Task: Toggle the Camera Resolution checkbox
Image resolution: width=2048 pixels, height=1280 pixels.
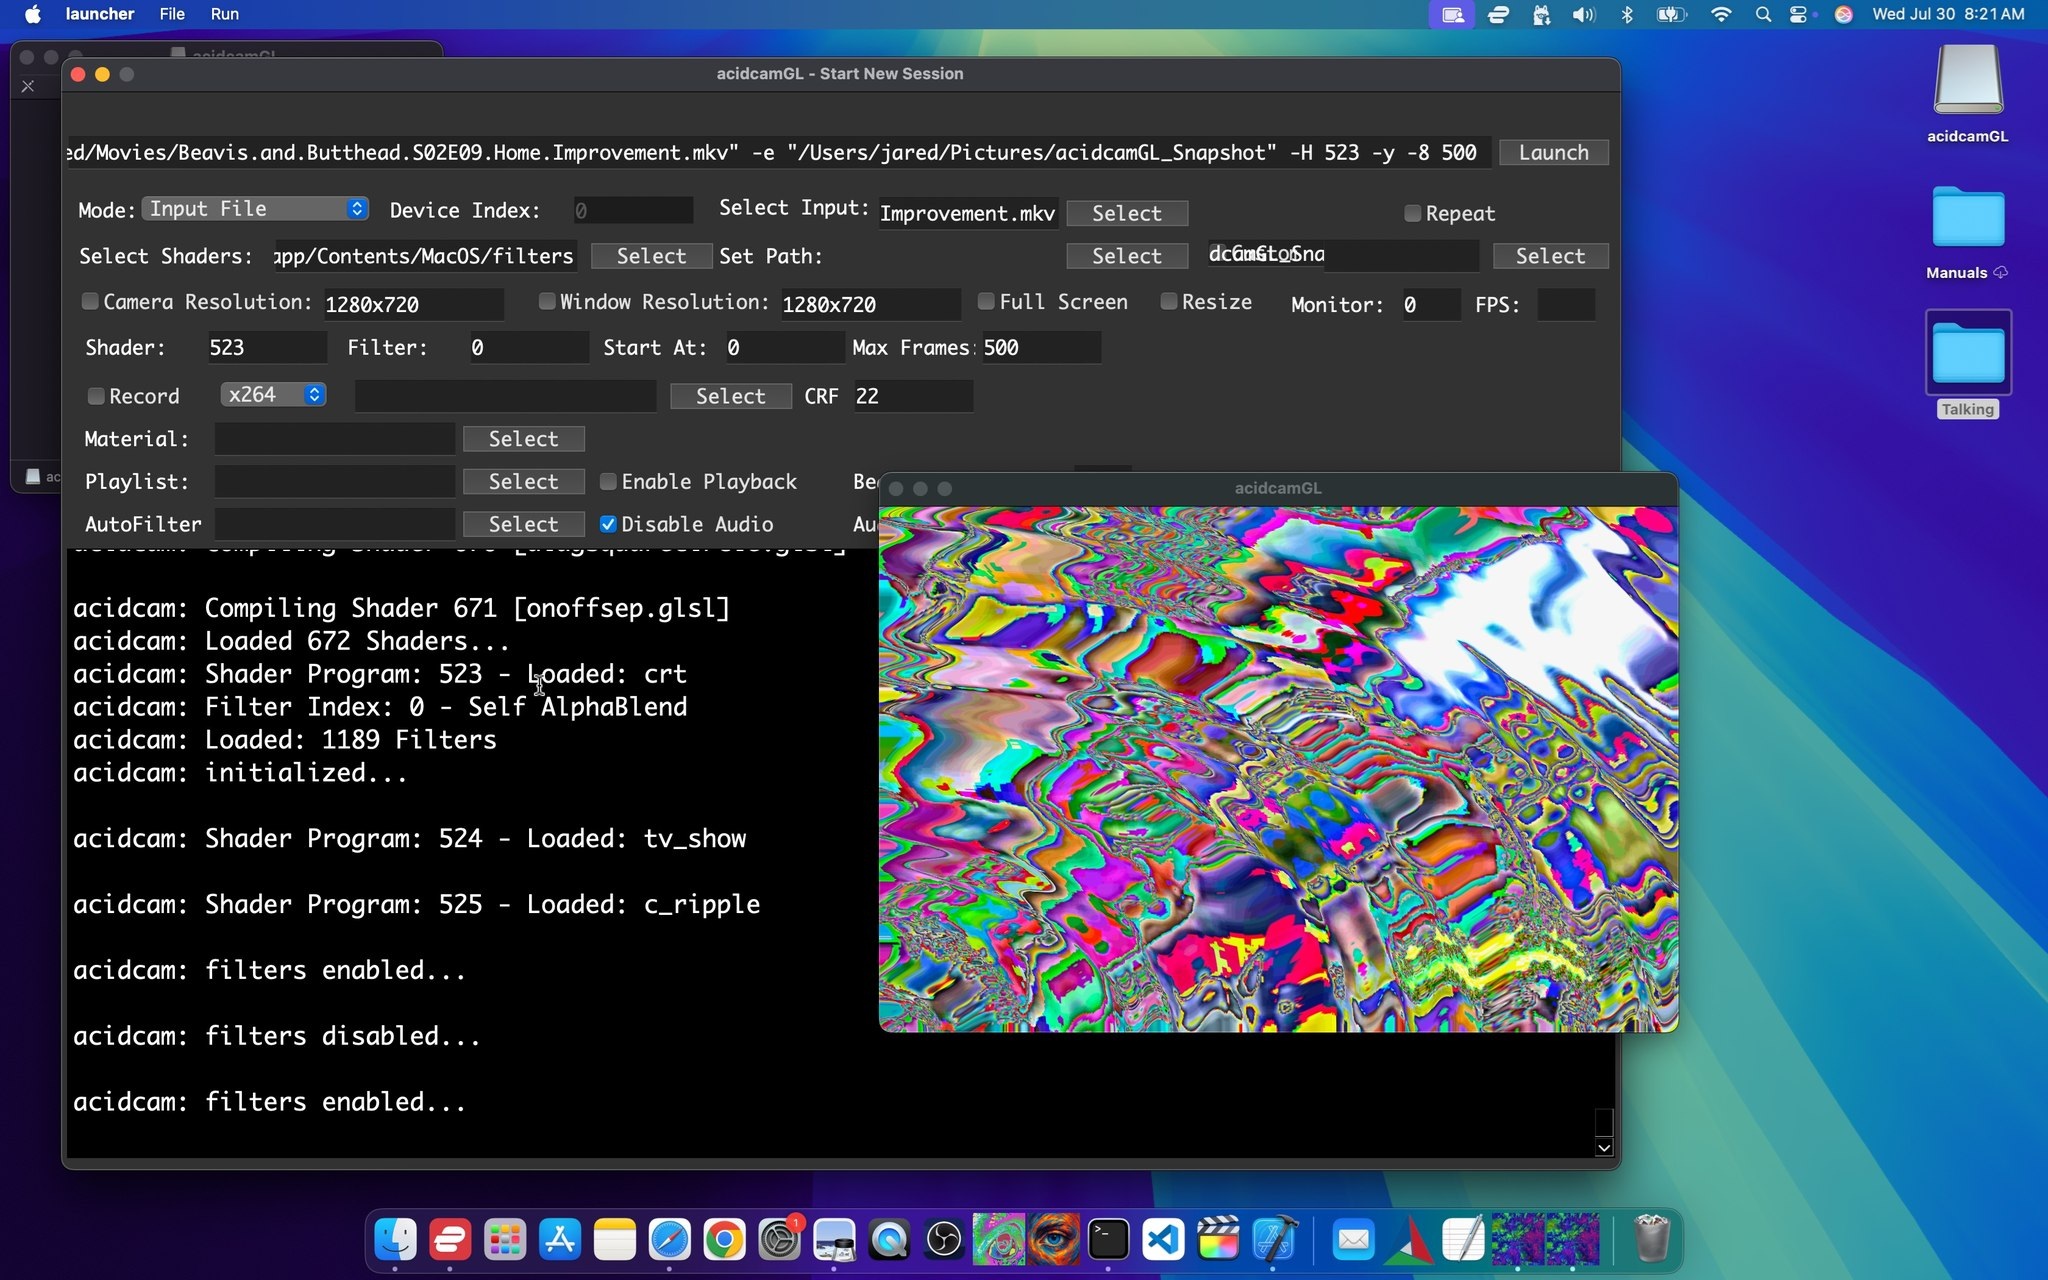Action: [x=90, y=301]
